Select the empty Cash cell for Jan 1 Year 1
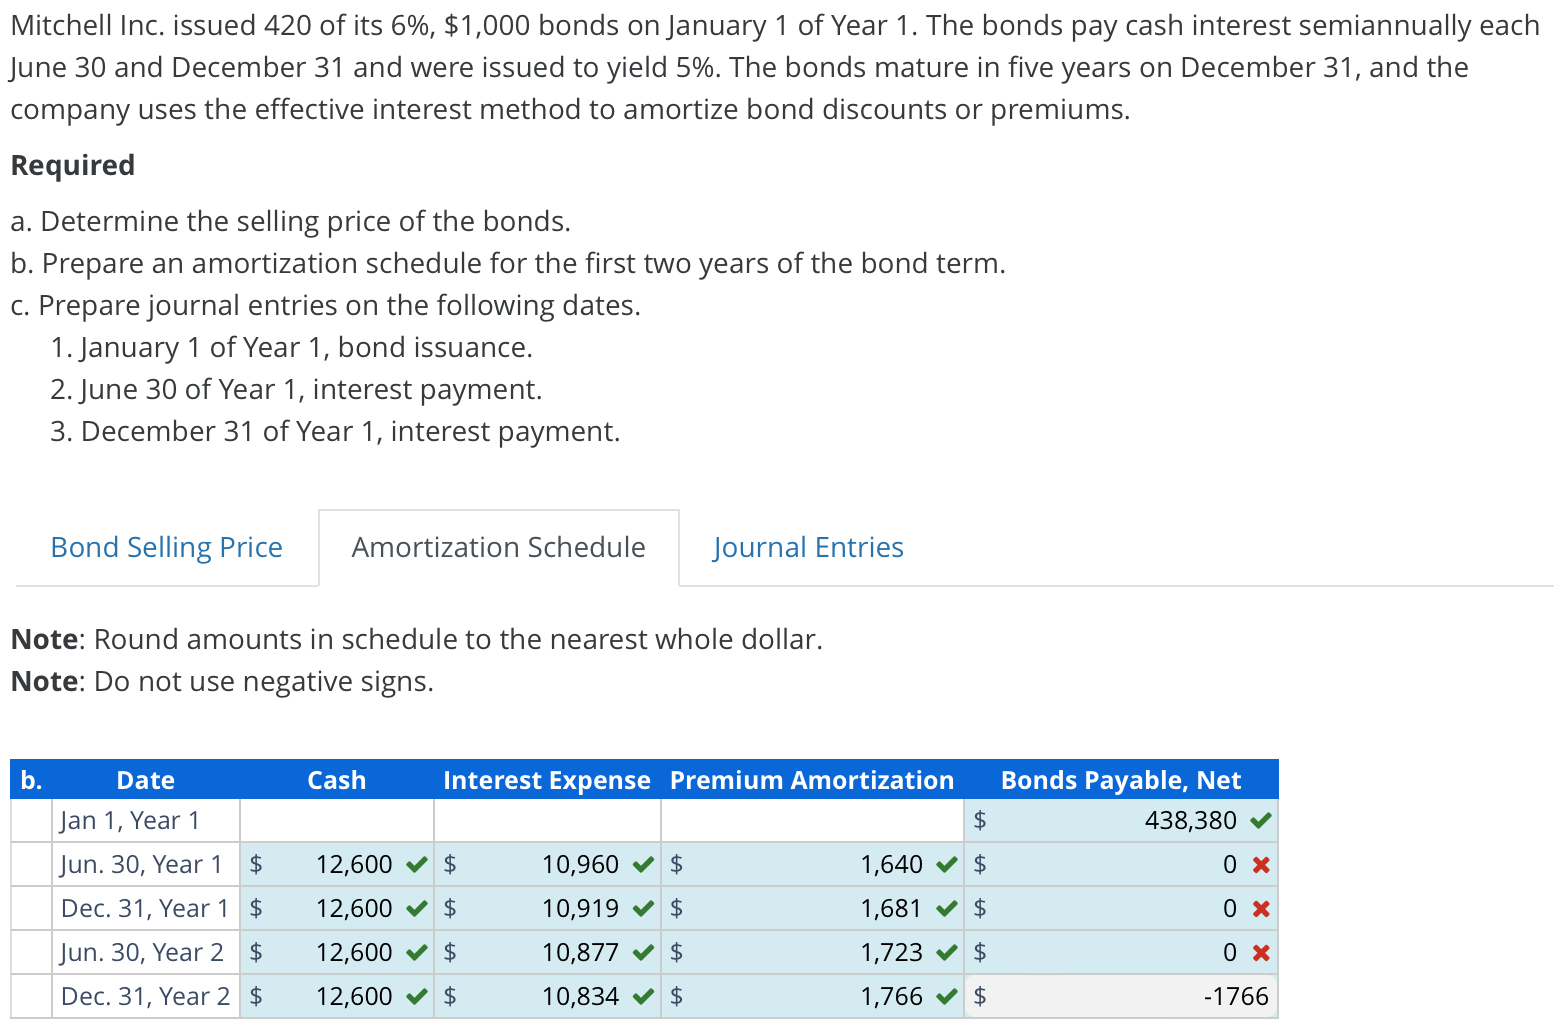Screen dimensions: 1567x1028 pyautogui.click(x=336, y=819)
